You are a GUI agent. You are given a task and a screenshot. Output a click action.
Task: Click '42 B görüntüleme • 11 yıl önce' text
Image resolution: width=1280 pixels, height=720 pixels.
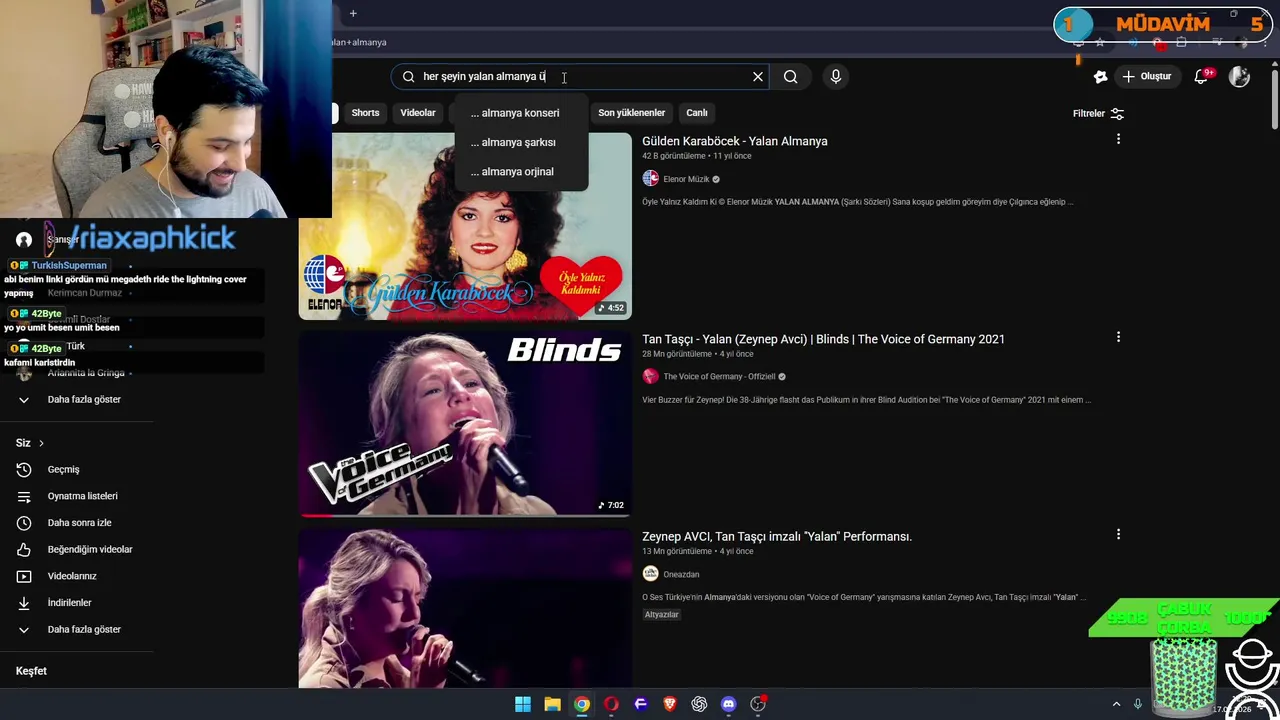pos(696,156)
